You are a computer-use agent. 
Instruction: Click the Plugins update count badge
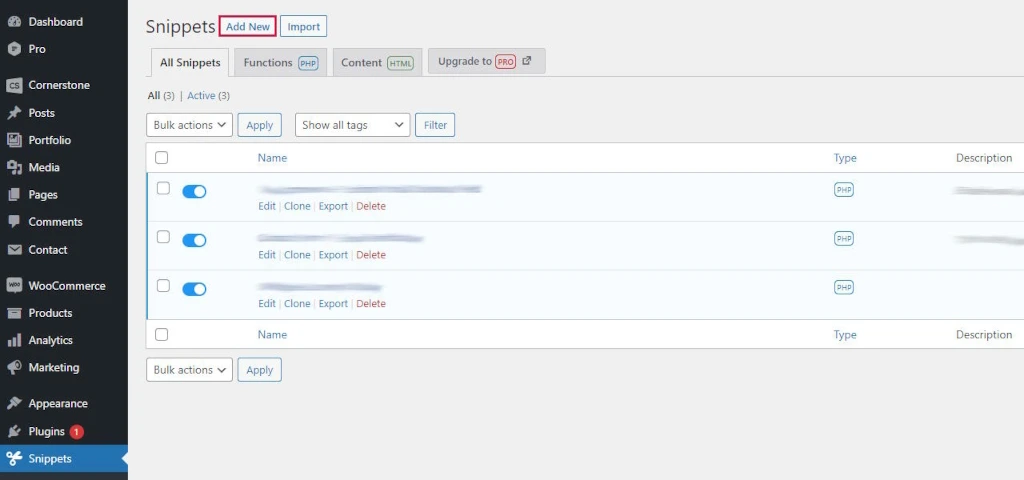[x=76, y=432]
